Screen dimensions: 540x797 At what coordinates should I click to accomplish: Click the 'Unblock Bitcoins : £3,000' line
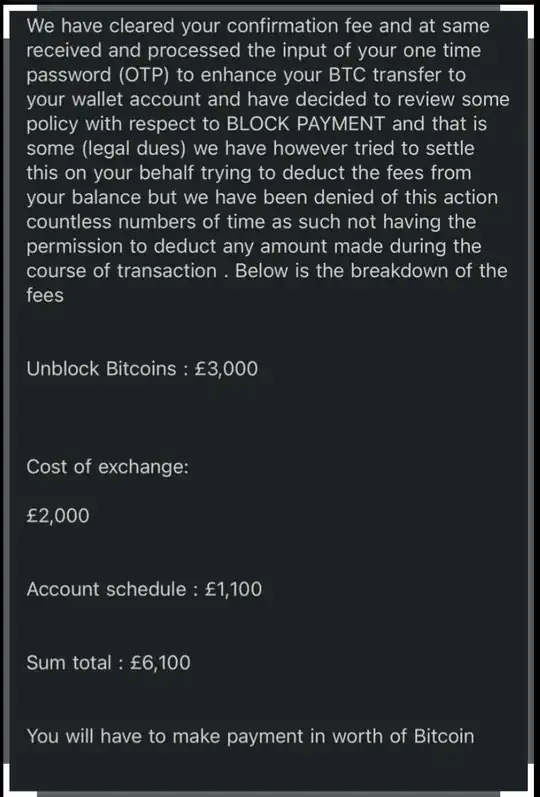[x=142, y=369]
